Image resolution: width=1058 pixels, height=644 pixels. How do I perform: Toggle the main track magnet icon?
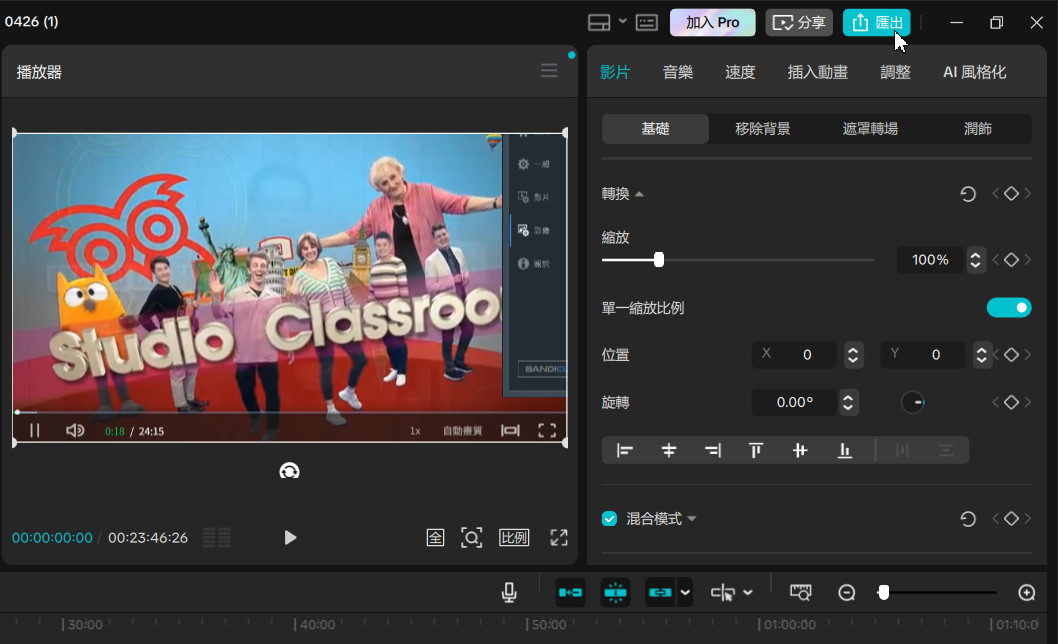coord(570,593)
